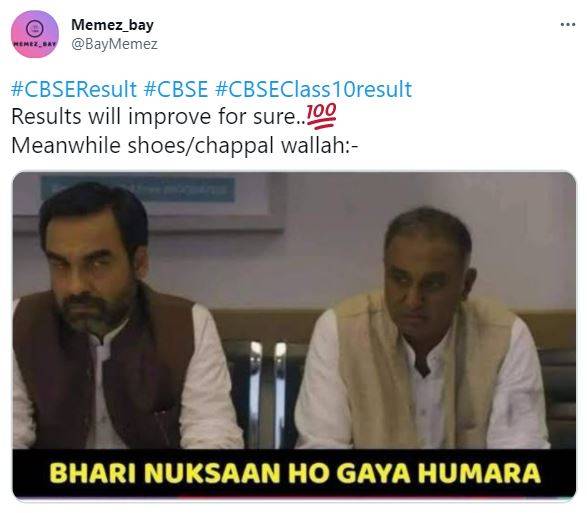Click the @BayMemez handle
587x513 pixels.
114,44
